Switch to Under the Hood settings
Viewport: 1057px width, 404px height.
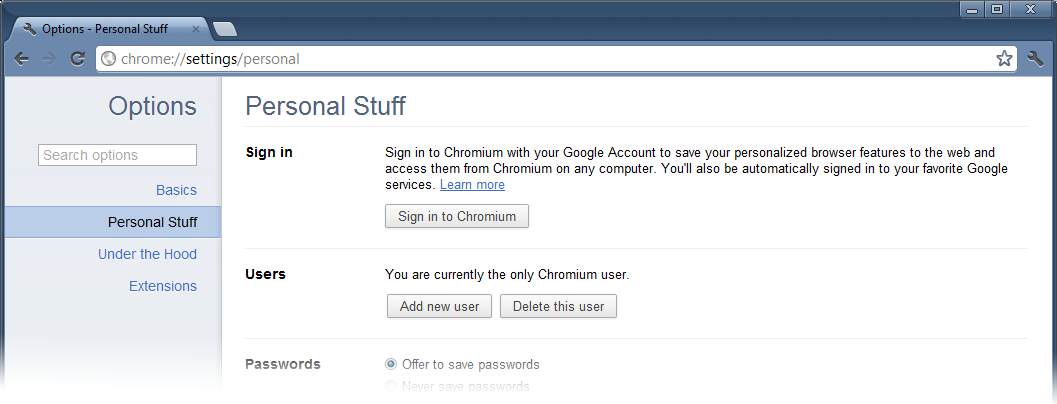148,254
